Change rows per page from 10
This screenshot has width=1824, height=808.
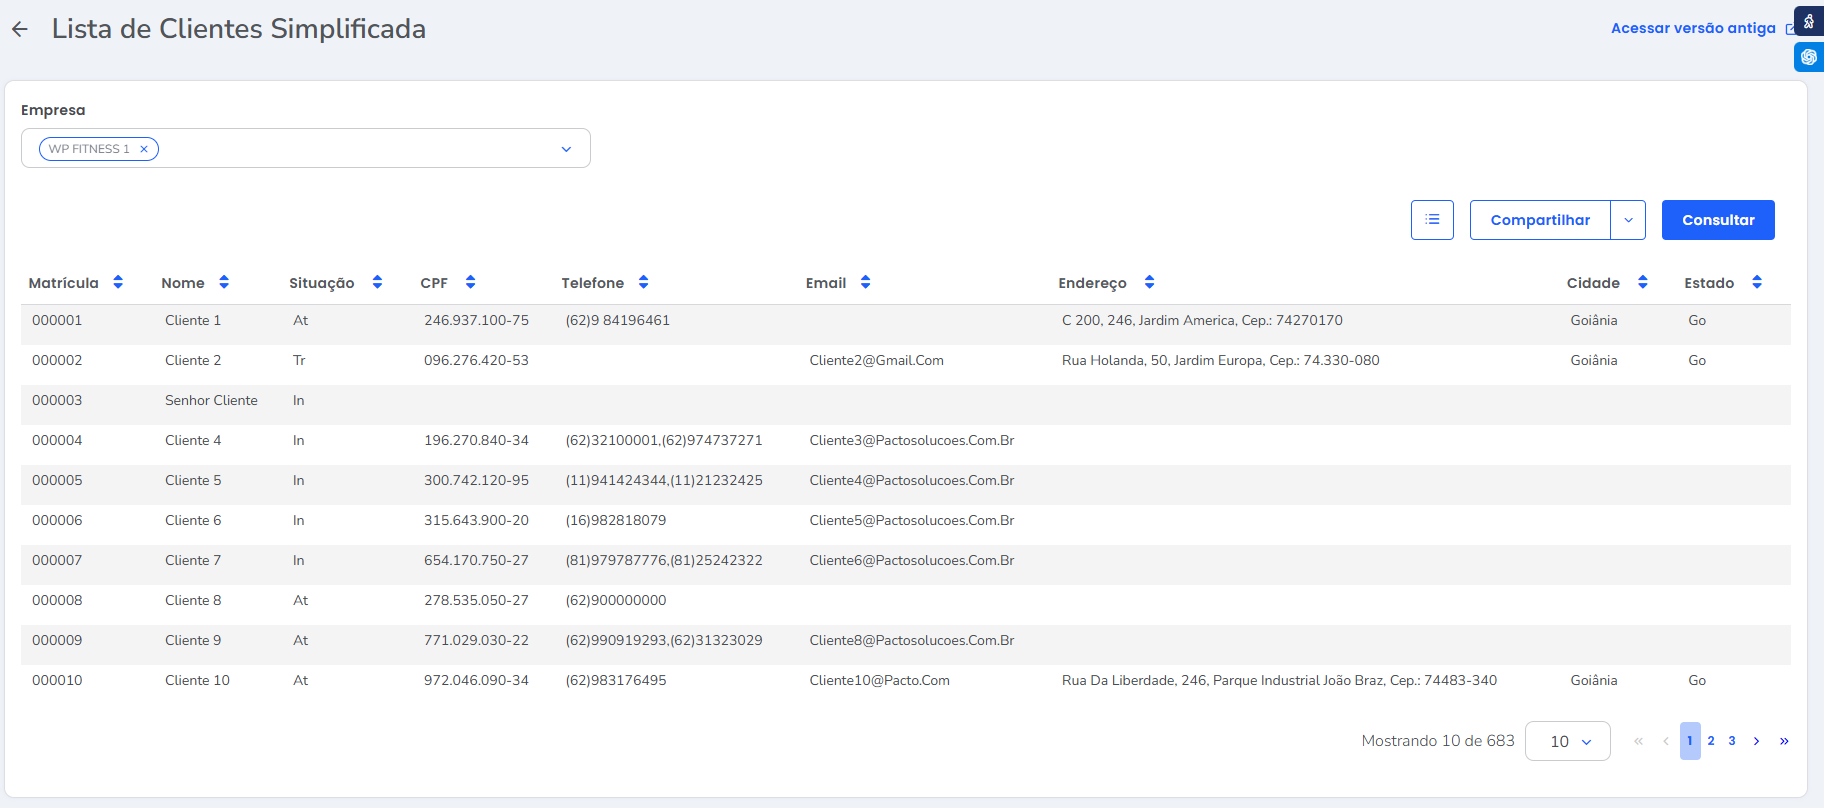(x=1567, y=741)
